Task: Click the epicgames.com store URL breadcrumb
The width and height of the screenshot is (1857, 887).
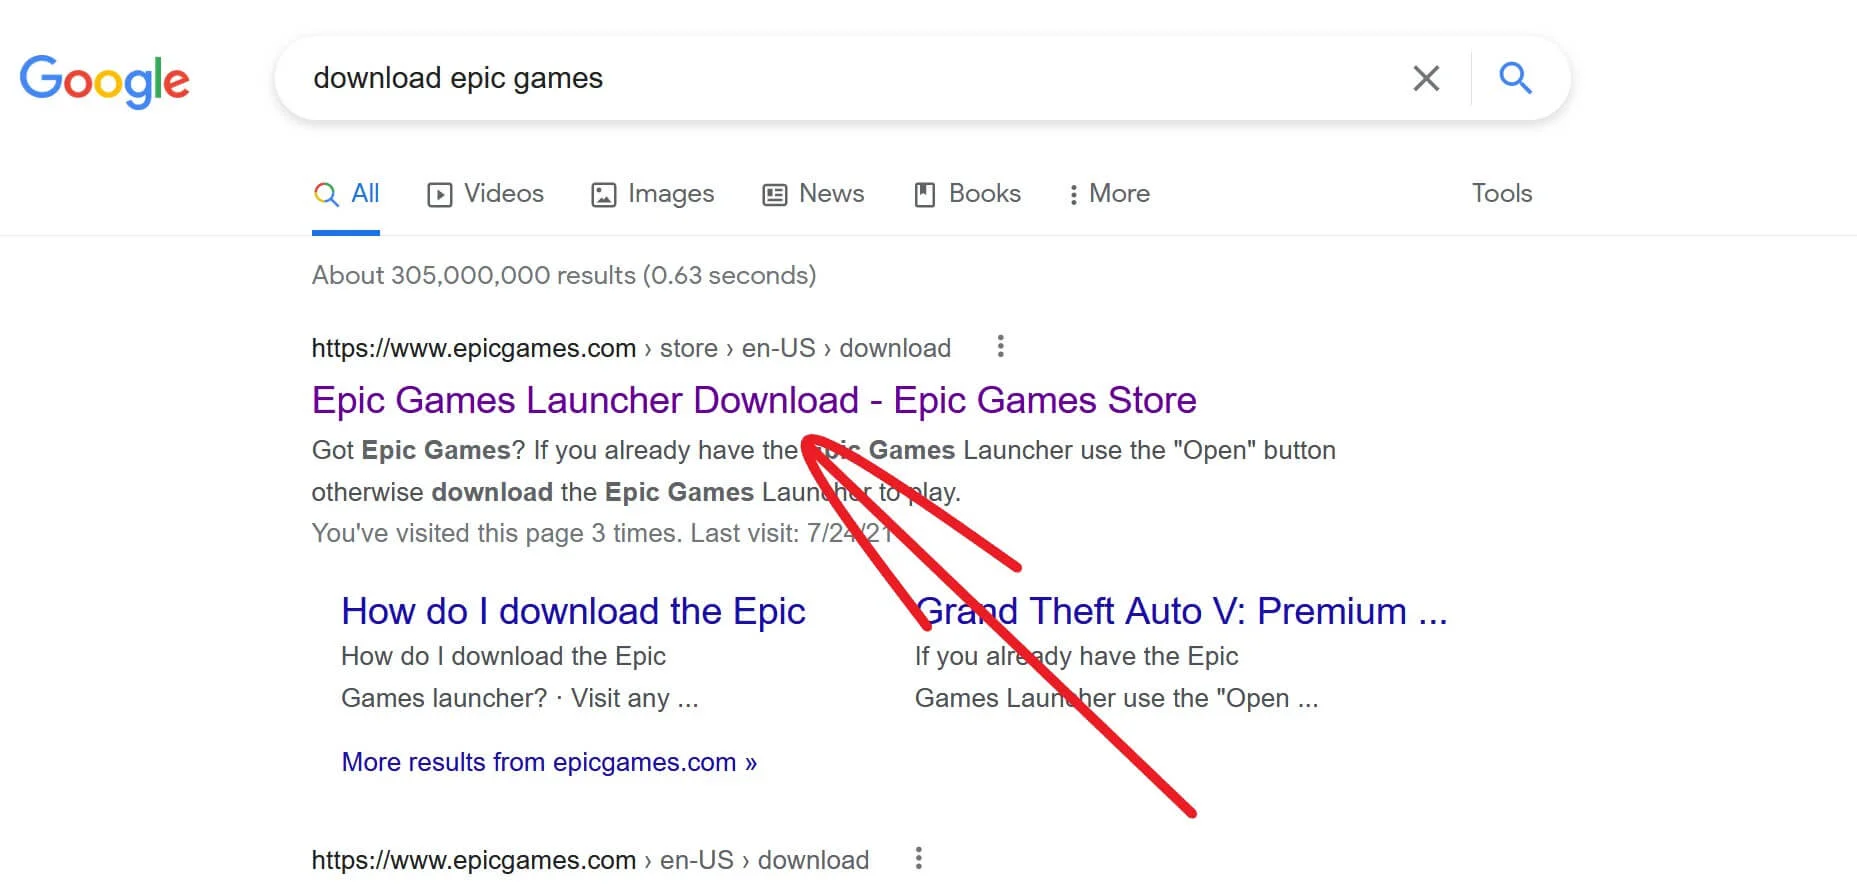Action: [x=631, y=348]
